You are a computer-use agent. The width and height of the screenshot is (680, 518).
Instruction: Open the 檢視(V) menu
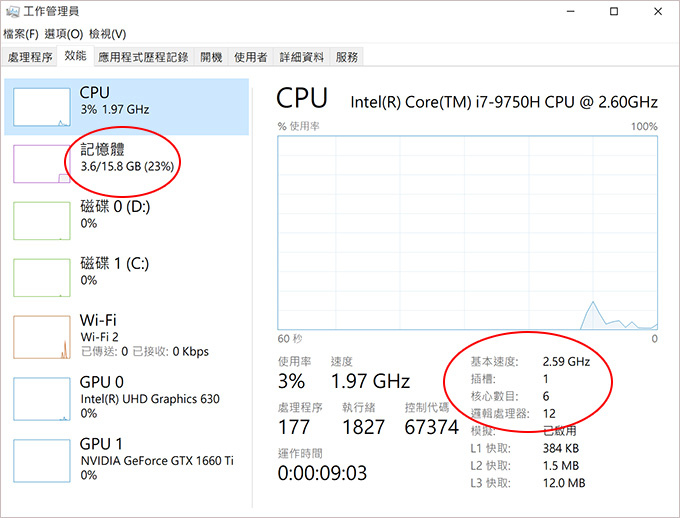[108, 34]
